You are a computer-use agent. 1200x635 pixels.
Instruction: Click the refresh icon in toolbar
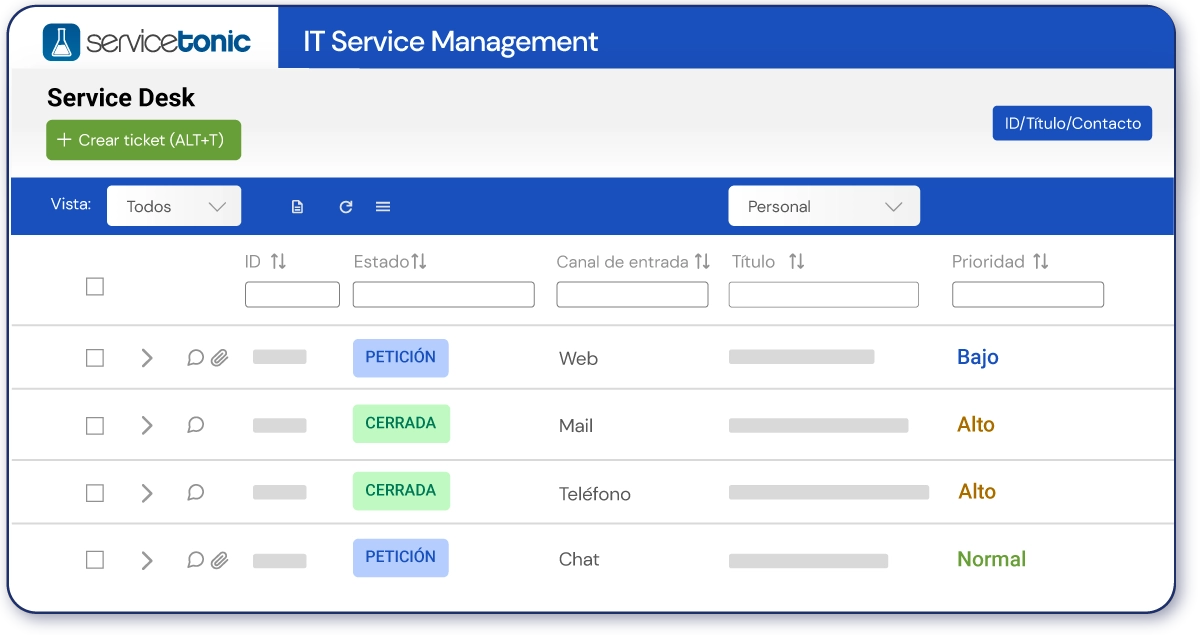(x=346, y=207)
